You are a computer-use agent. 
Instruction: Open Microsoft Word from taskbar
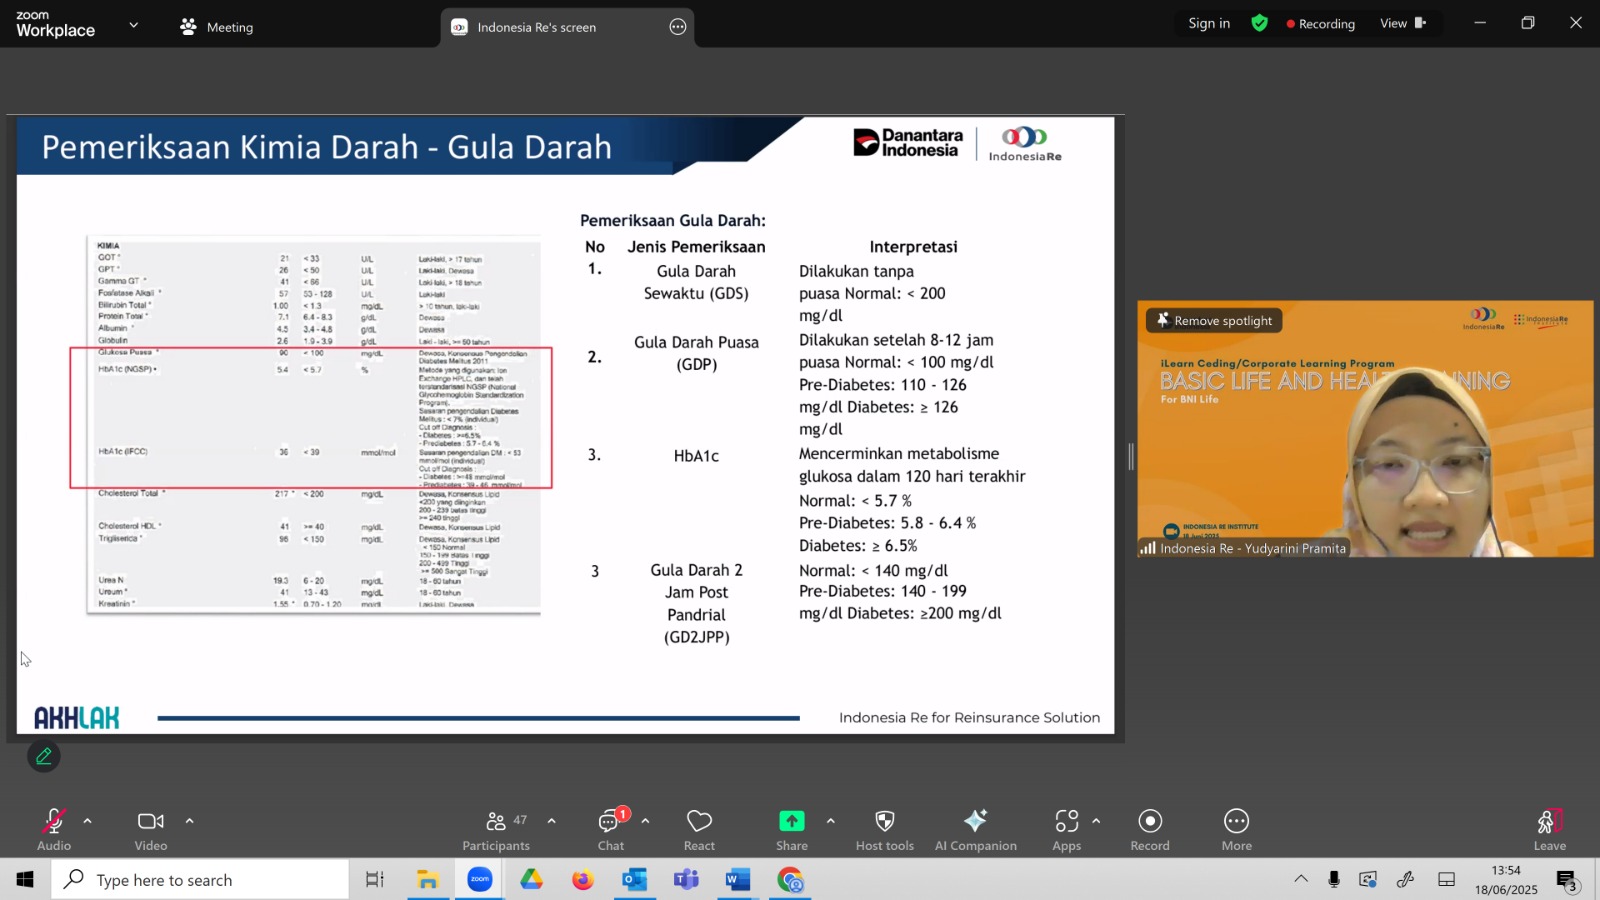pos(738,879)
